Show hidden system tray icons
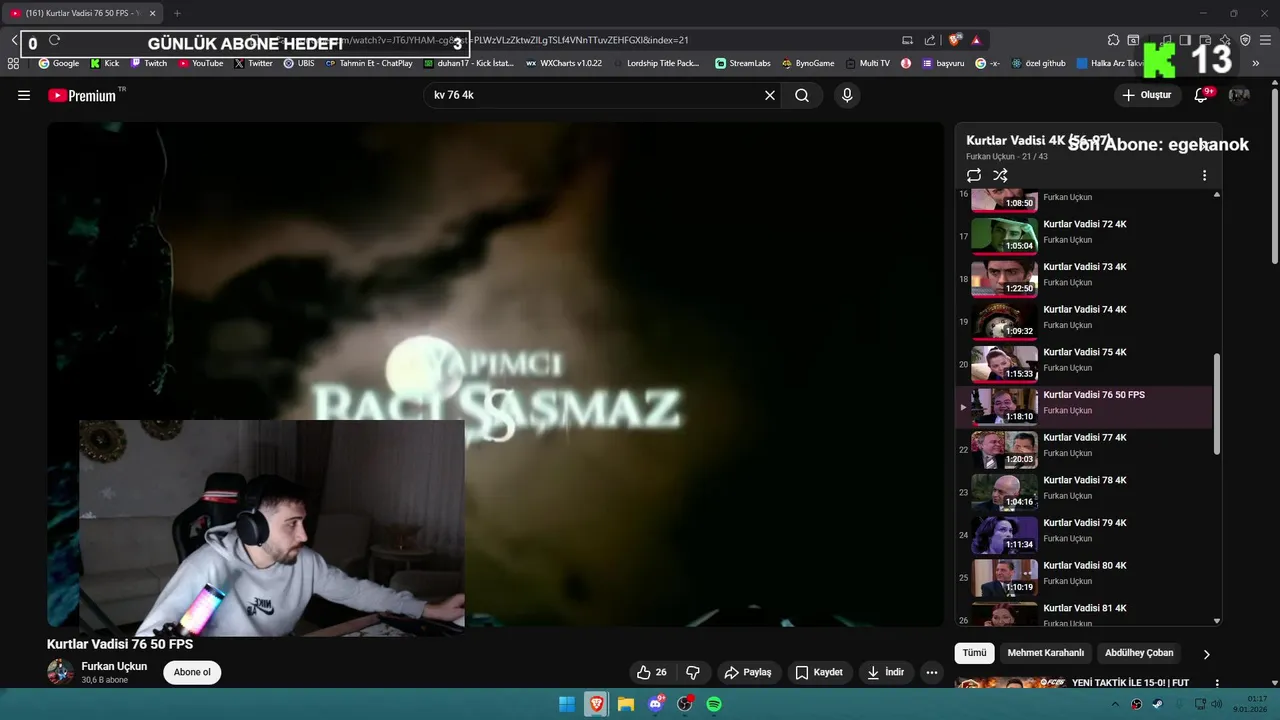 (1116, 704)
